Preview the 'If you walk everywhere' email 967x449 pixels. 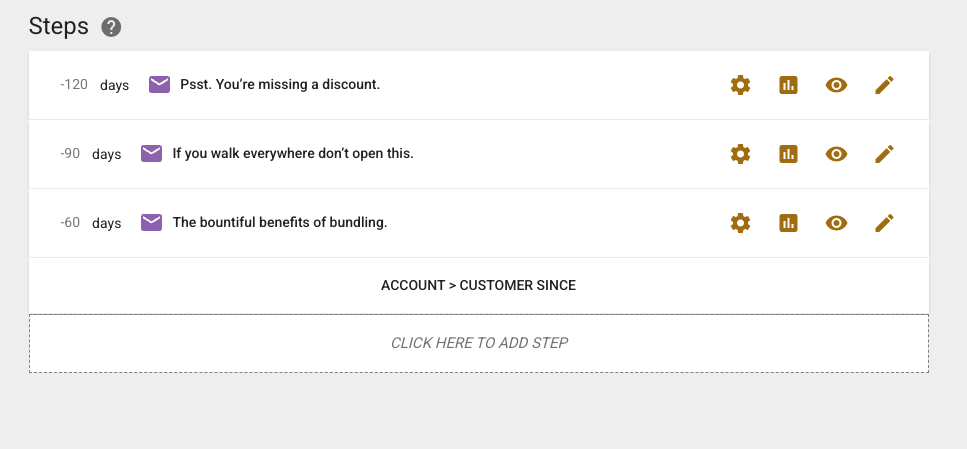[x=836, y=154]
